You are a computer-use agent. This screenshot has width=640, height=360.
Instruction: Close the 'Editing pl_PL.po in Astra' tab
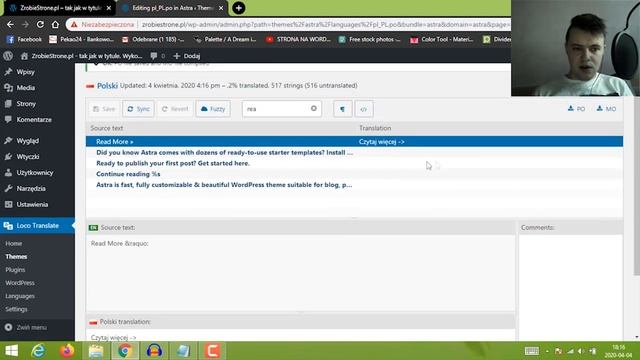221,8
